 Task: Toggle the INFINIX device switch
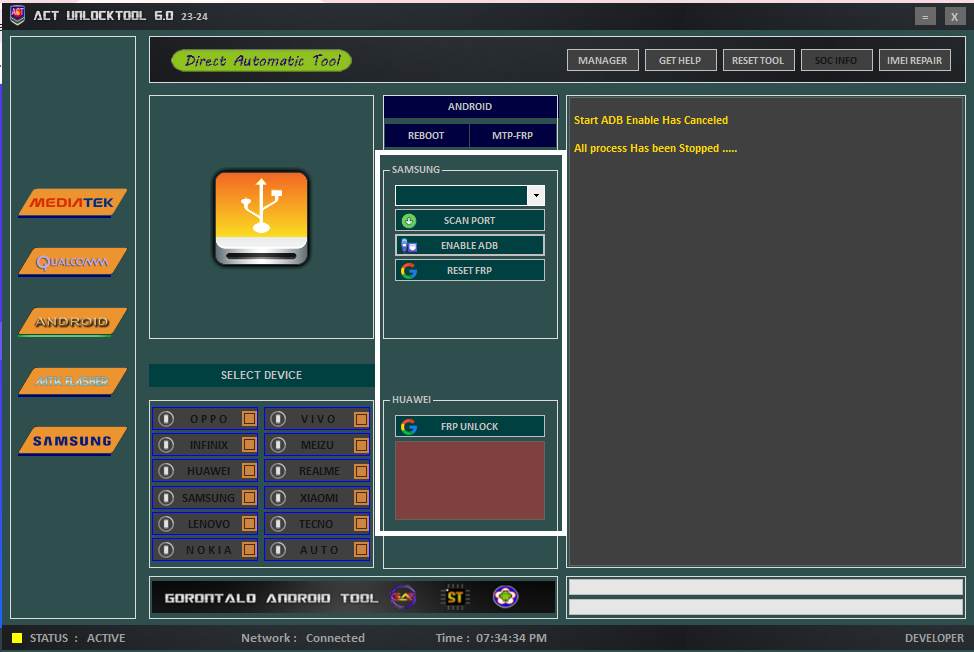tap(166, 445)
